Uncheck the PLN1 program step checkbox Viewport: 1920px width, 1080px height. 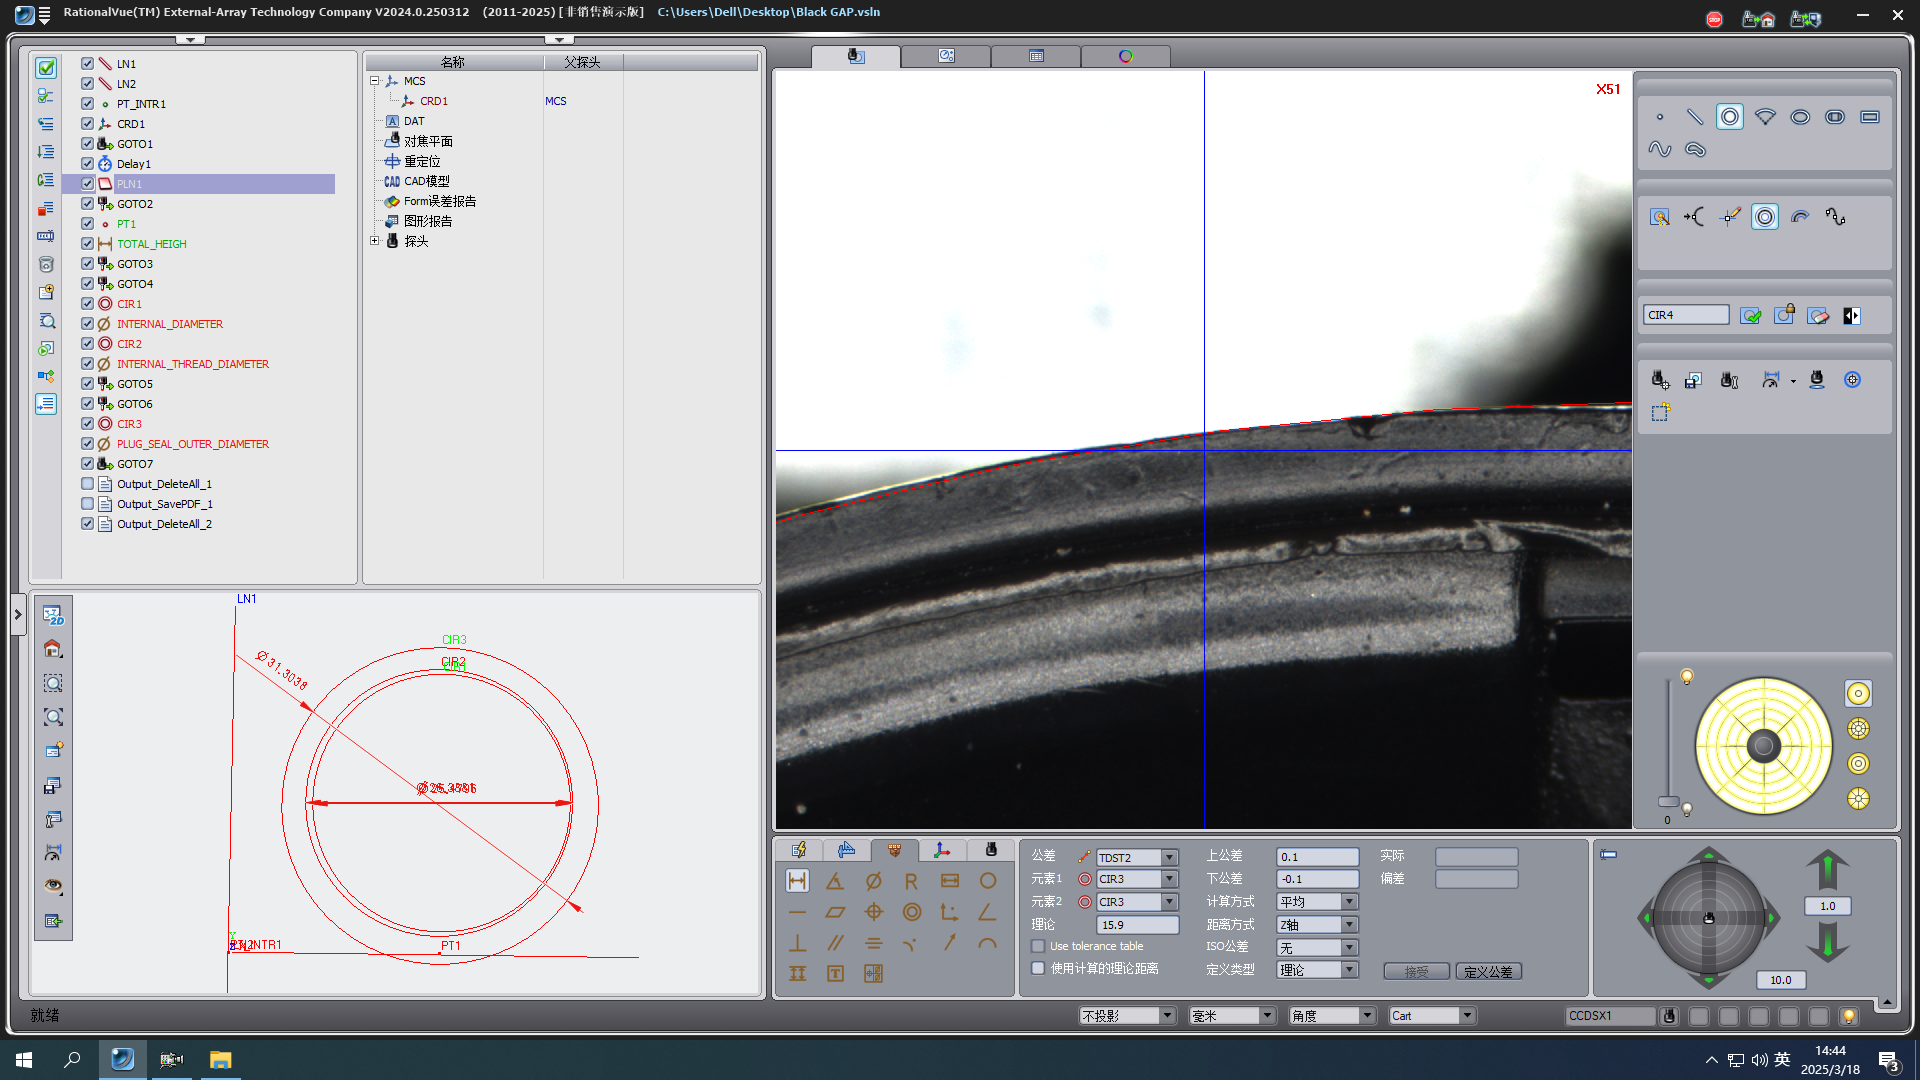[x=87, y=184]
